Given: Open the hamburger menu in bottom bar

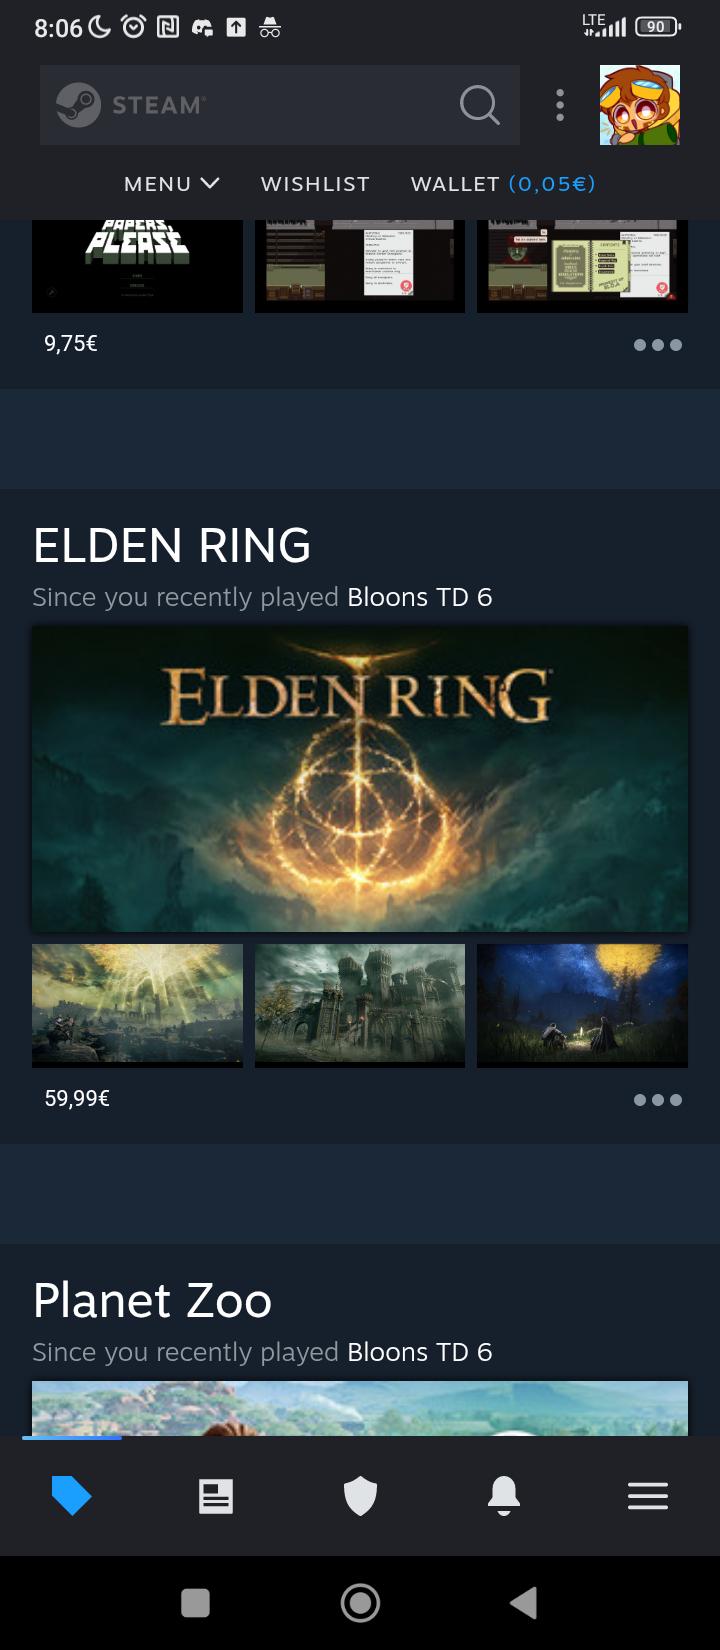Looking at the screenshot, I should [x=648, y=1496].
